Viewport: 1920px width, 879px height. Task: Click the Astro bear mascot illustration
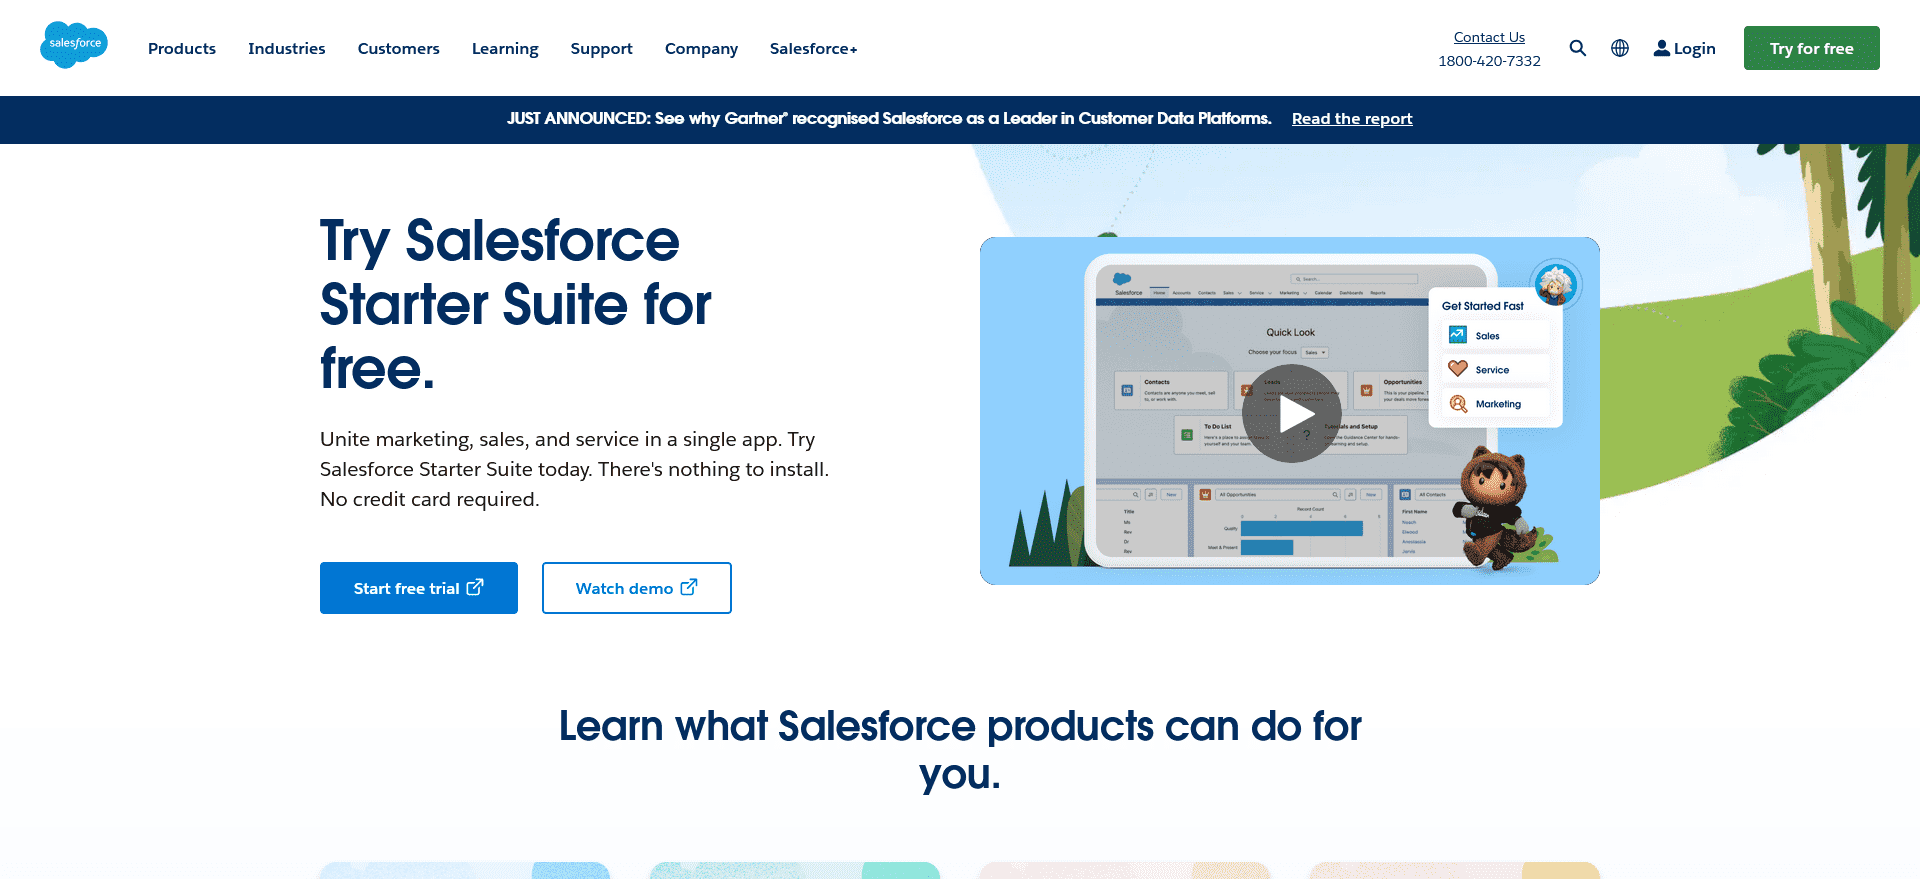[x=1497, y=507]
